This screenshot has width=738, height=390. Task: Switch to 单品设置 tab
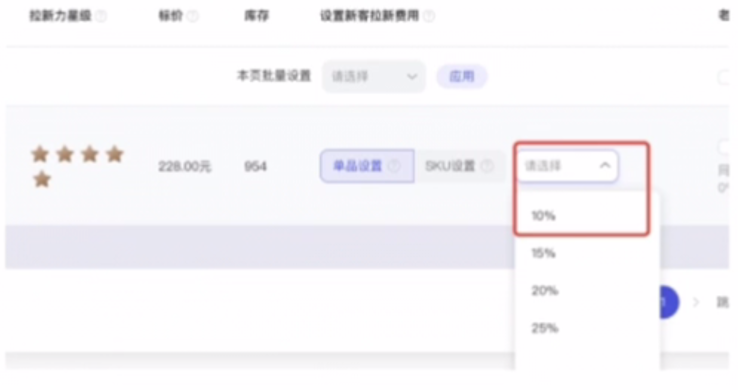[x=367, y=166]
